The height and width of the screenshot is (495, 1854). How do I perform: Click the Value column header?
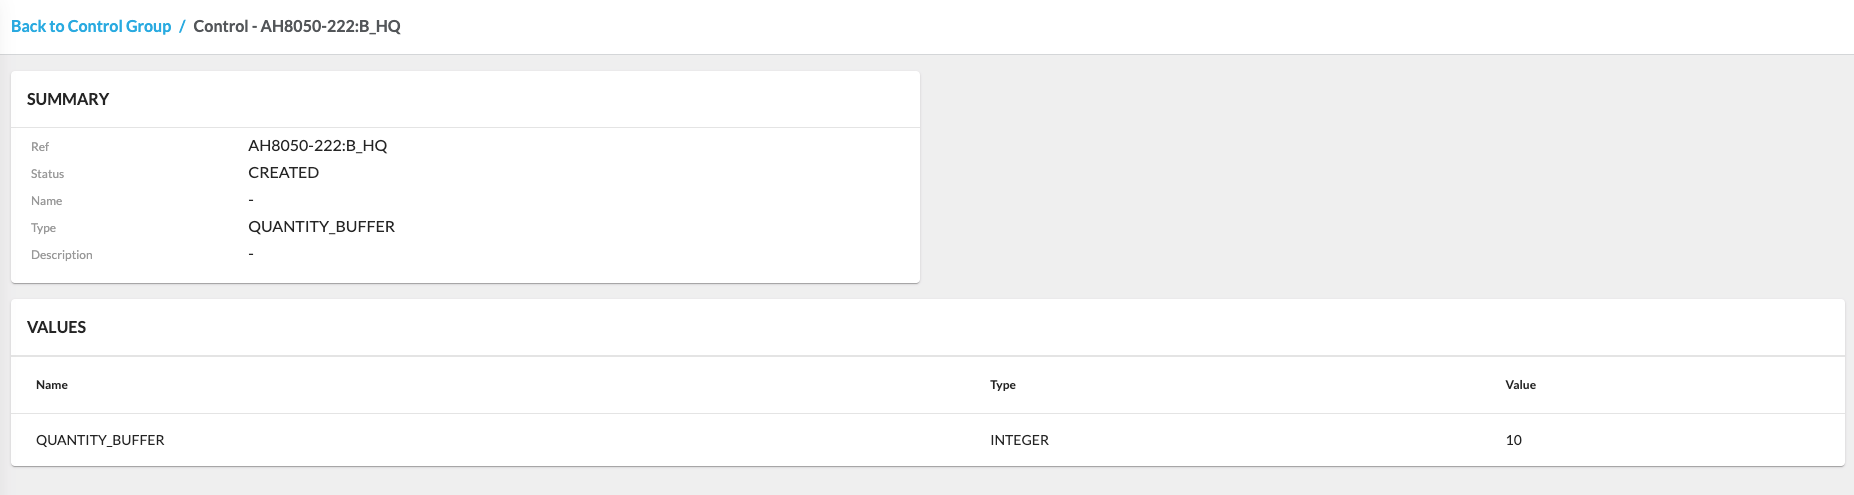1520,385
